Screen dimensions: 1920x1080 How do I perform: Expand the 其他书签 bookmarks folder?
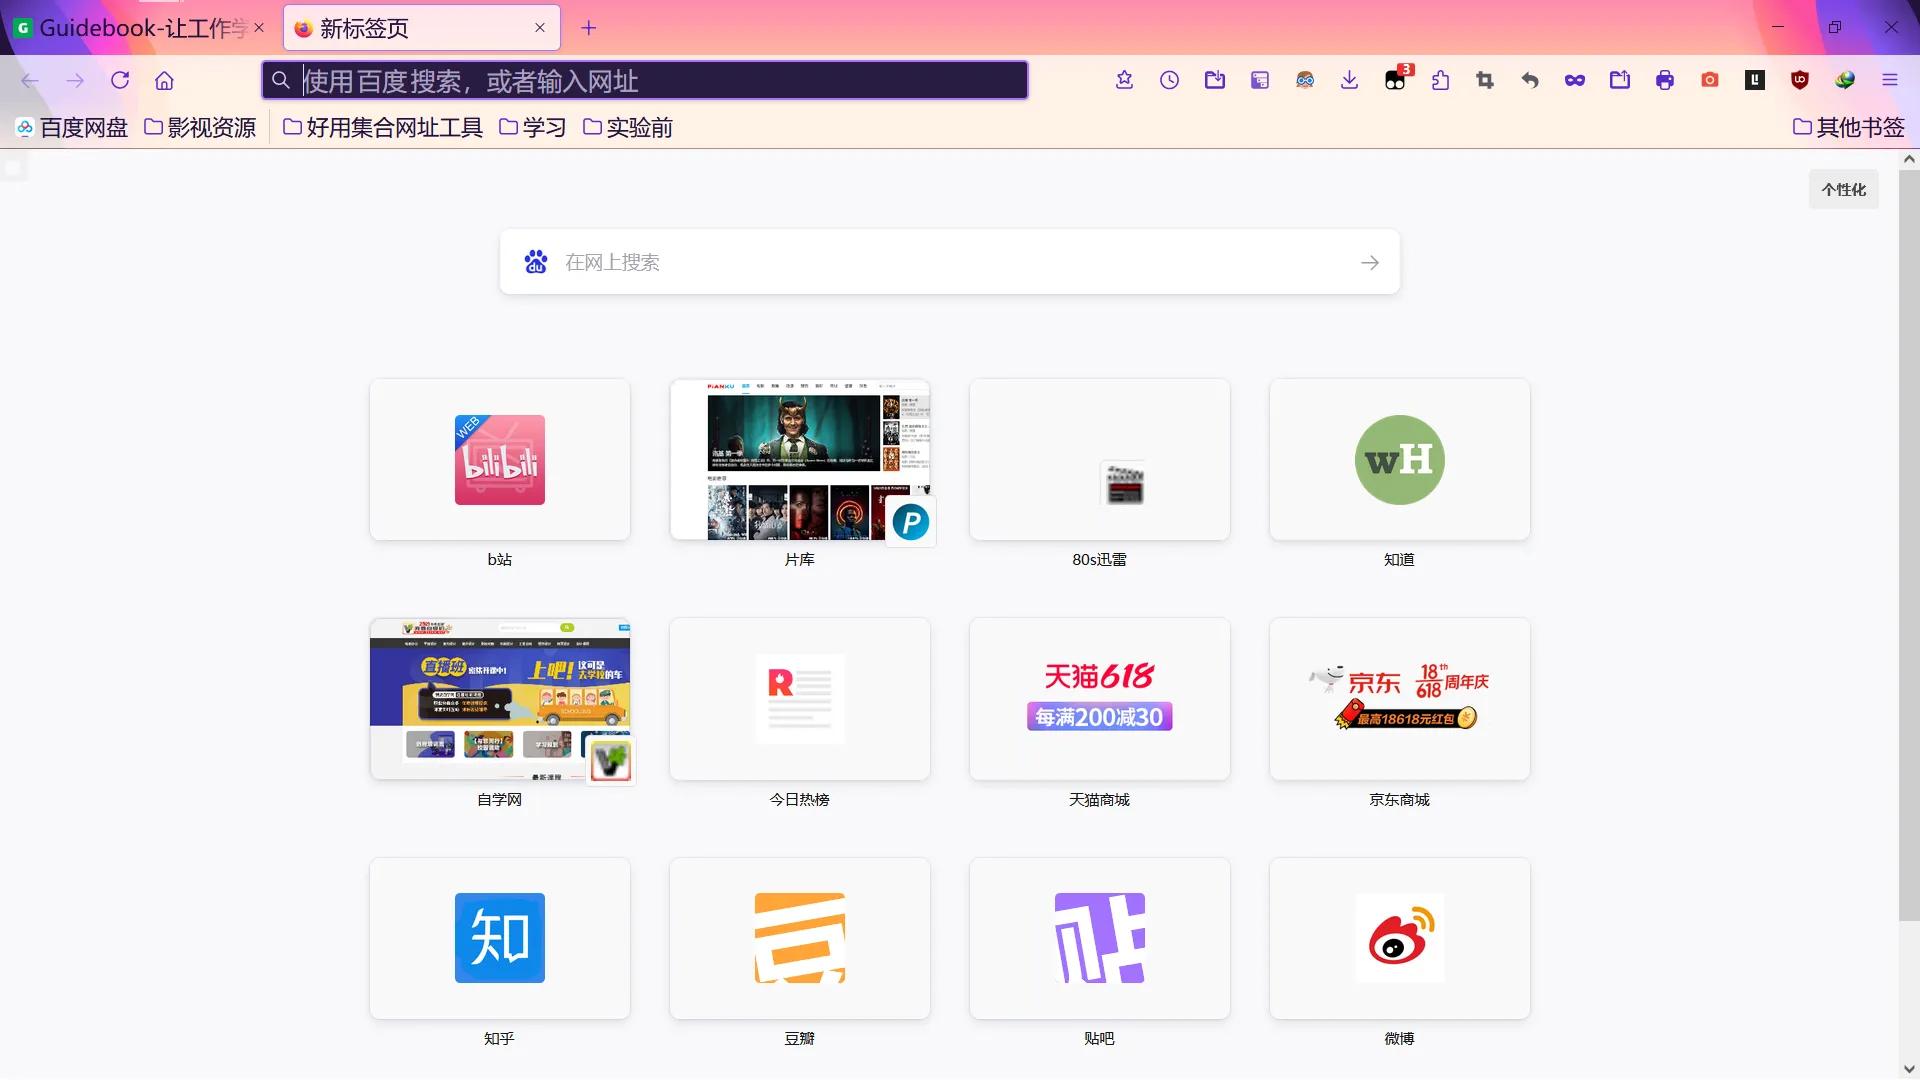point(1848,127)
